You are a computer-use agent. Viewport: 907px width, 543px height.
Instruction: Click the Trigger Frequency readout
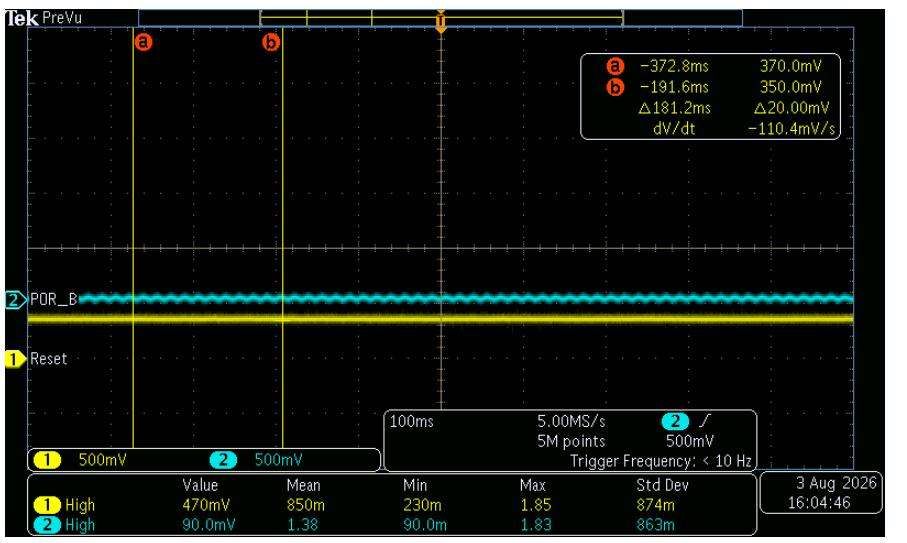pyautogui.click(x=661, y=461)
